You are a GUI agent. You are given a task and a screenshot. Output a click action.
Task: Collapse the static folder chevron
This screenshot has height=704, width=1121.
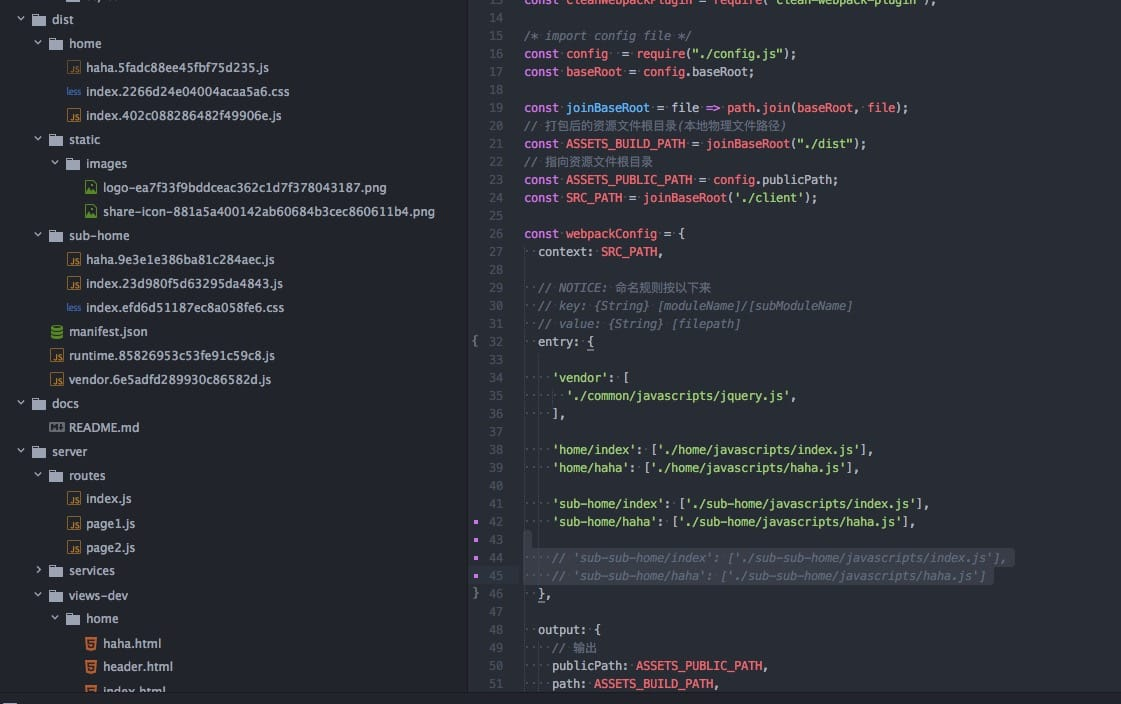38,139
